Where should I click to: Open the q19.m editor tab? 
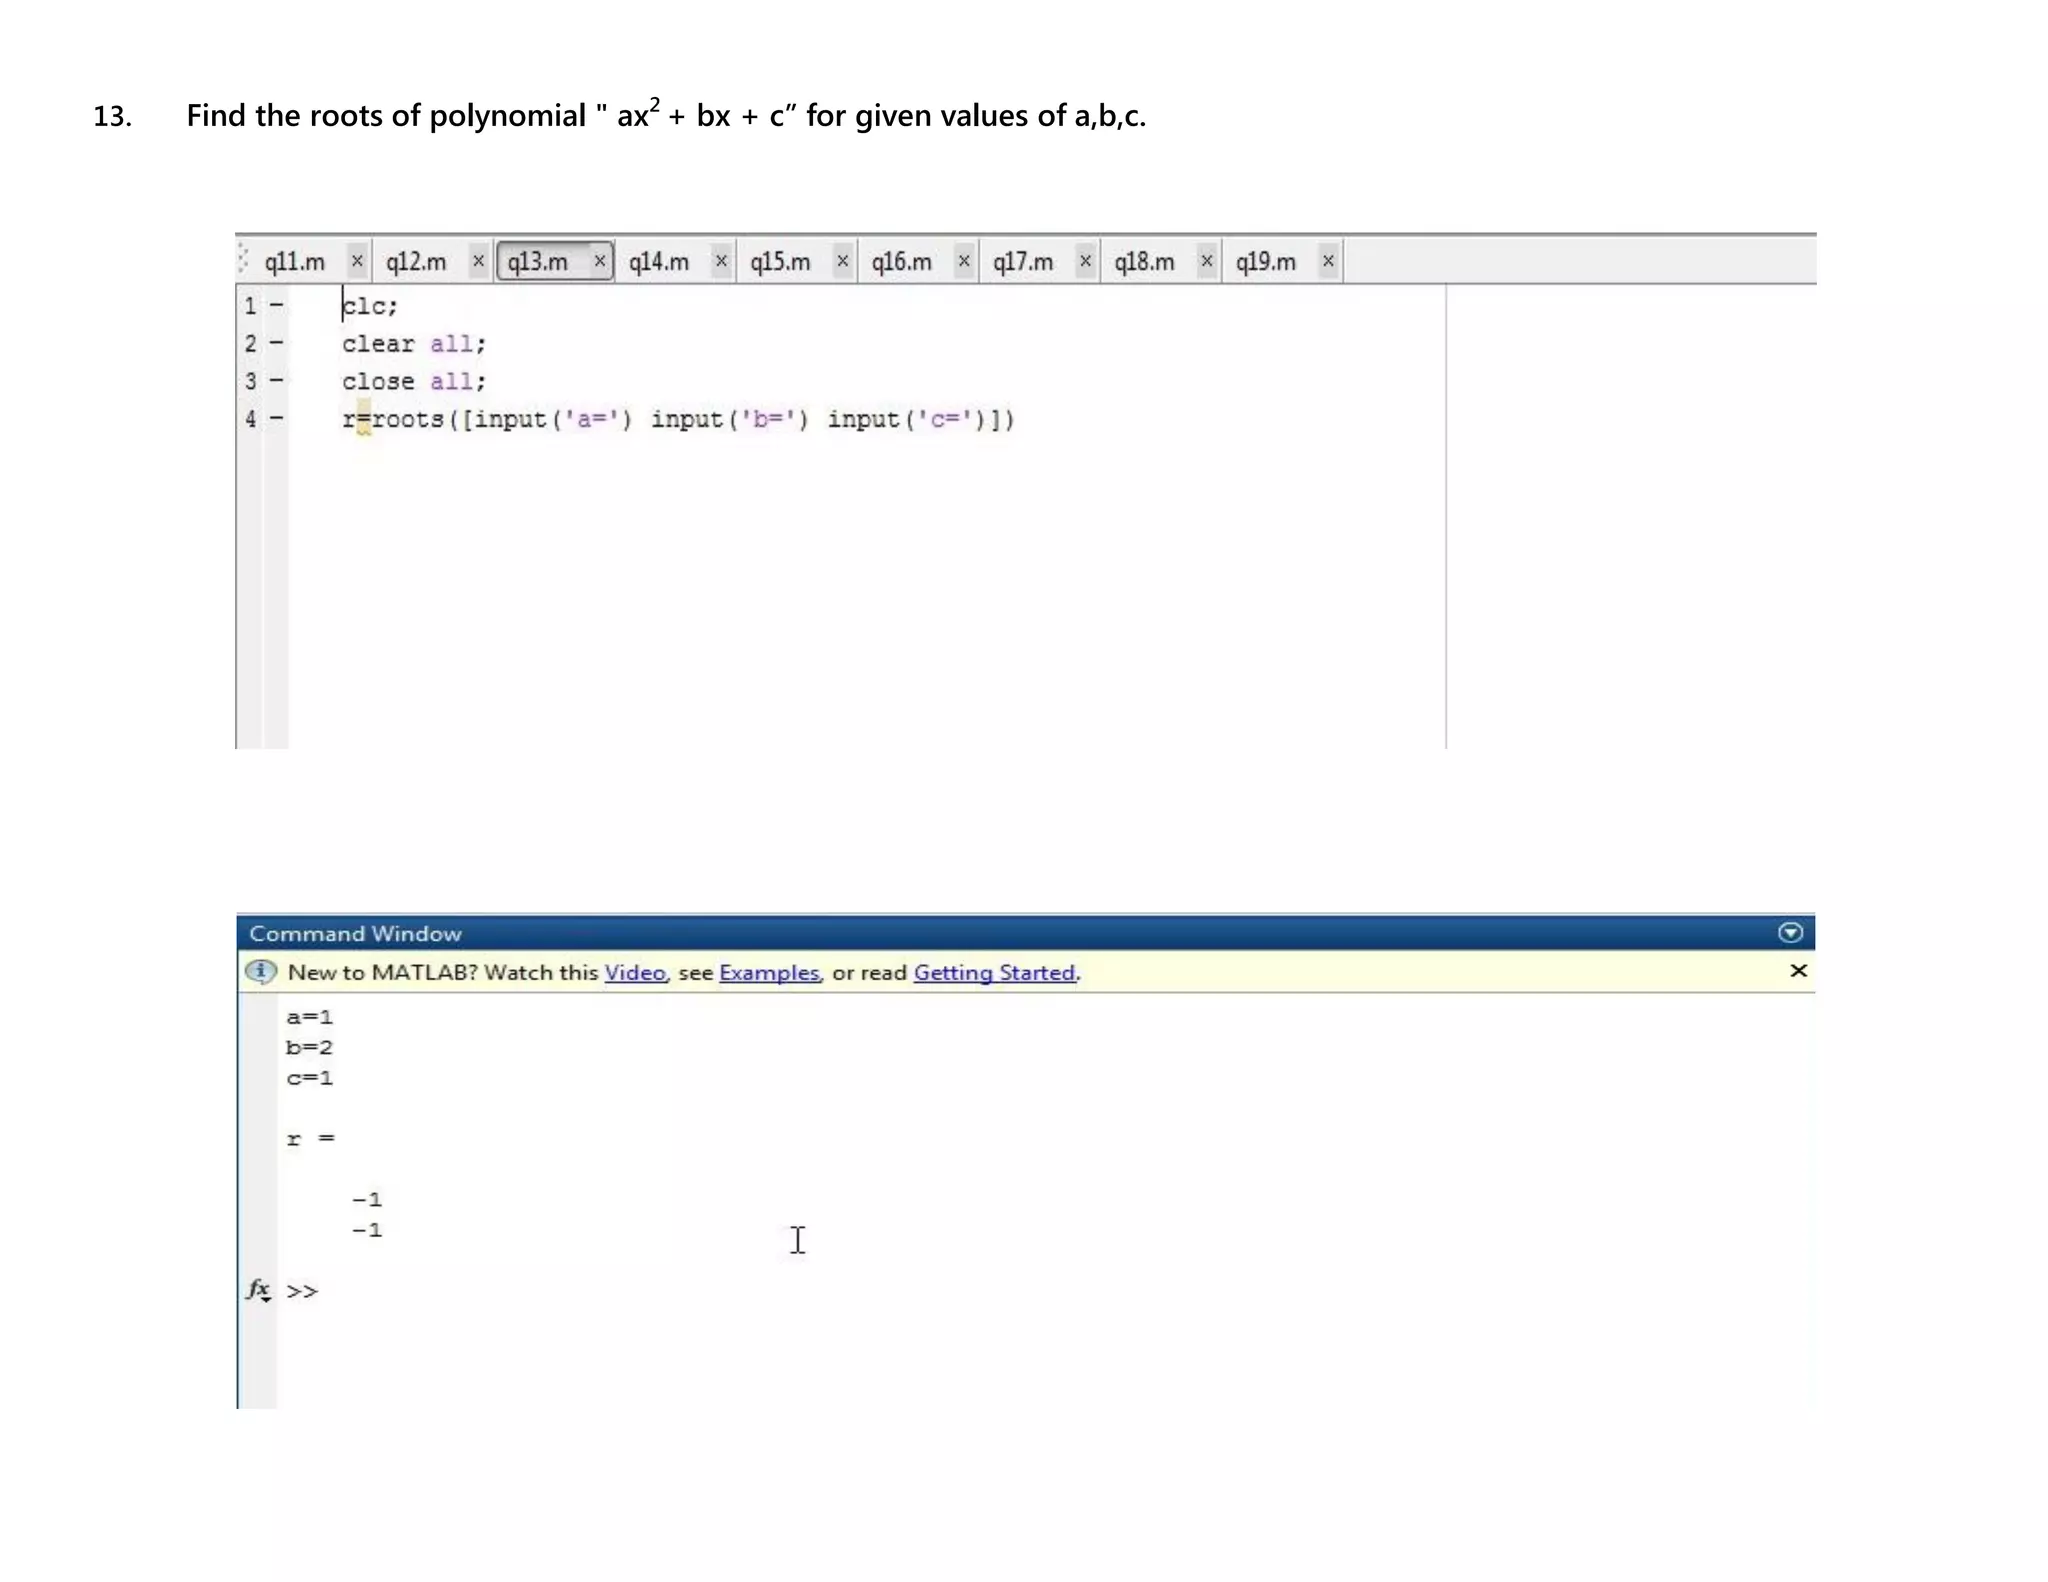tap(1265, 262)
